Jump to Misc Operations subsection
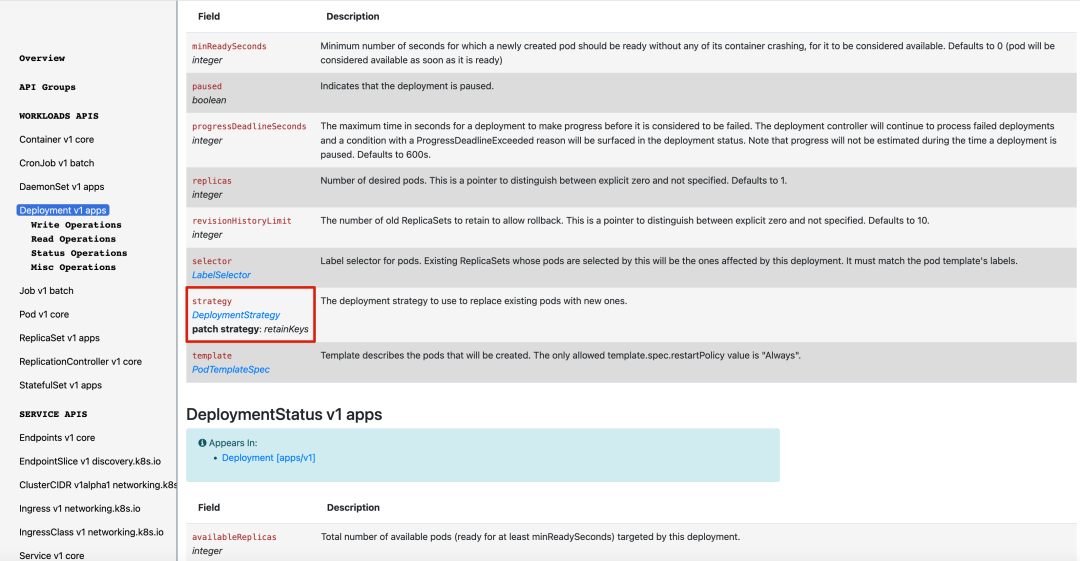This screenshot has height=561, width=1080. pyautogui.click(x=73, y=267)
